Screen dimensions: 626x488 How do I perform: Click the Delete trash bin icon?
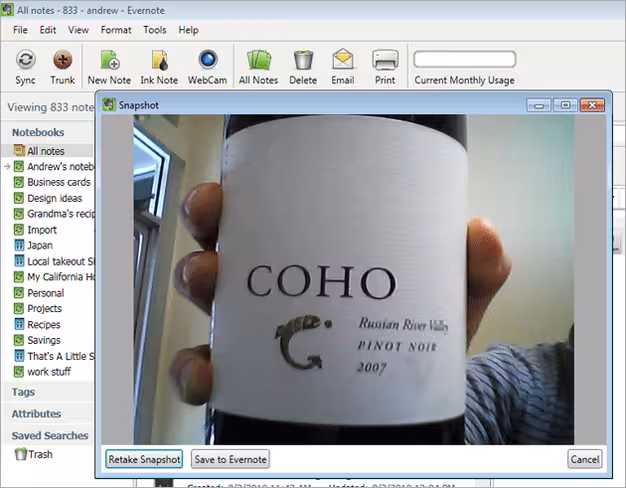(x=303, y=60)
